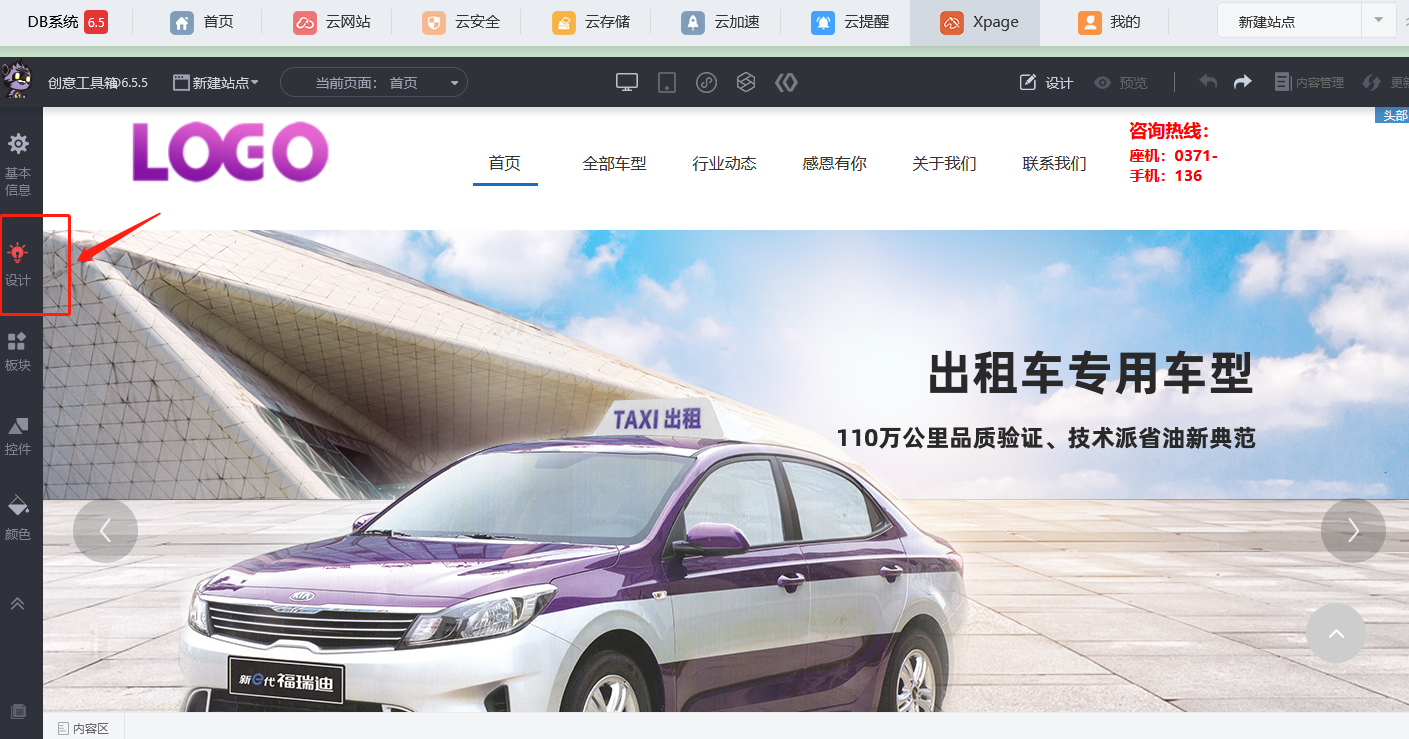Click the pages stack icon at sidebar bottom

(x=18, y=711)
